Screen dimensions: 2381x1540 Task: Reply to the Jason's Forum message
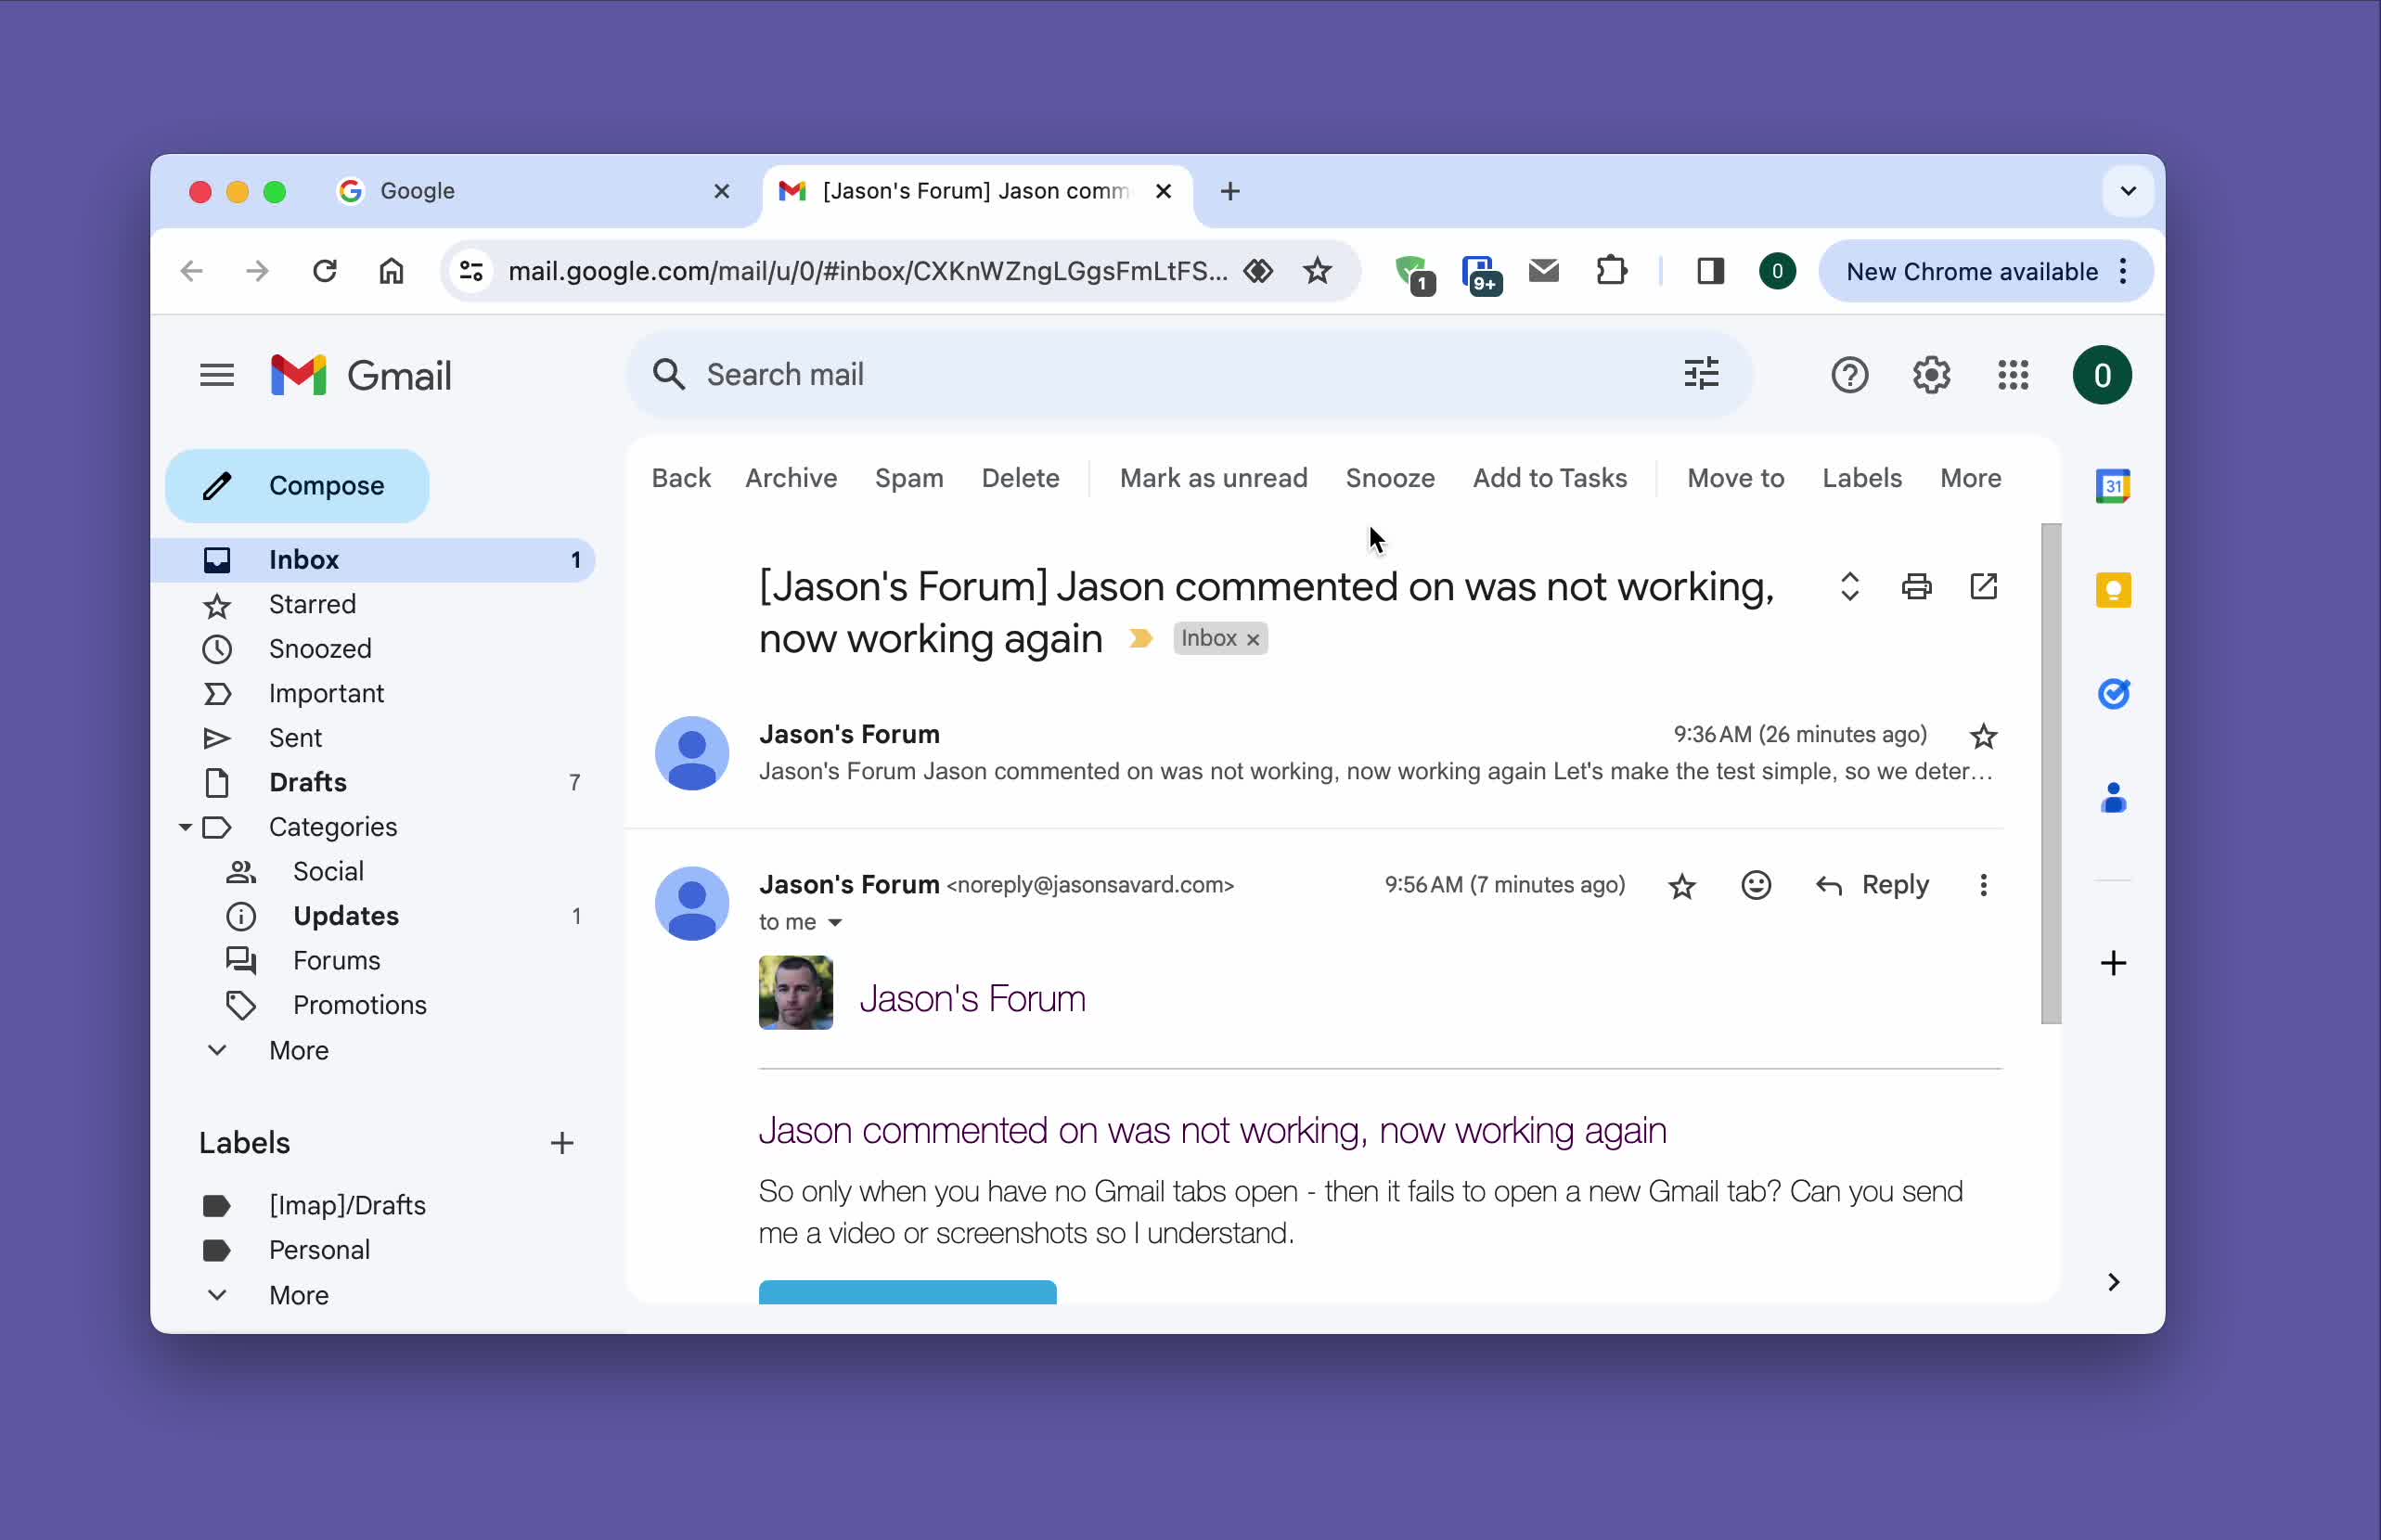1872,885
